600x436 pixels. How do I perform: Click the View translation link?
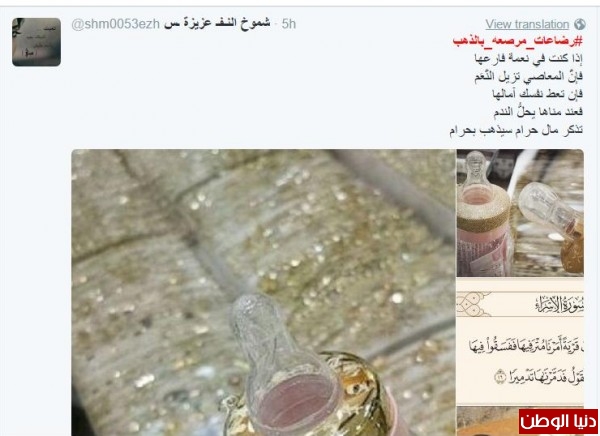coord(527,24)
